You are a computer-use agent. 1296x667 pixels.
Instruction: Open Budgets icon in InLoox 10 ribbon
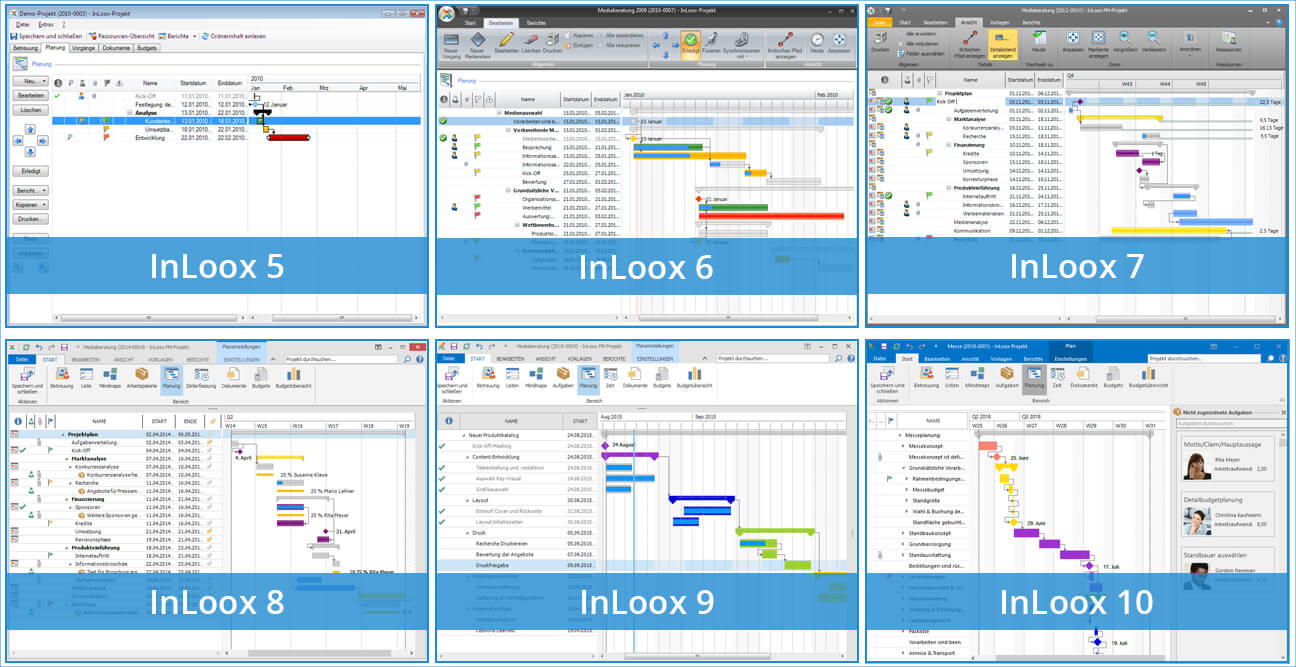coord(1113,374)
